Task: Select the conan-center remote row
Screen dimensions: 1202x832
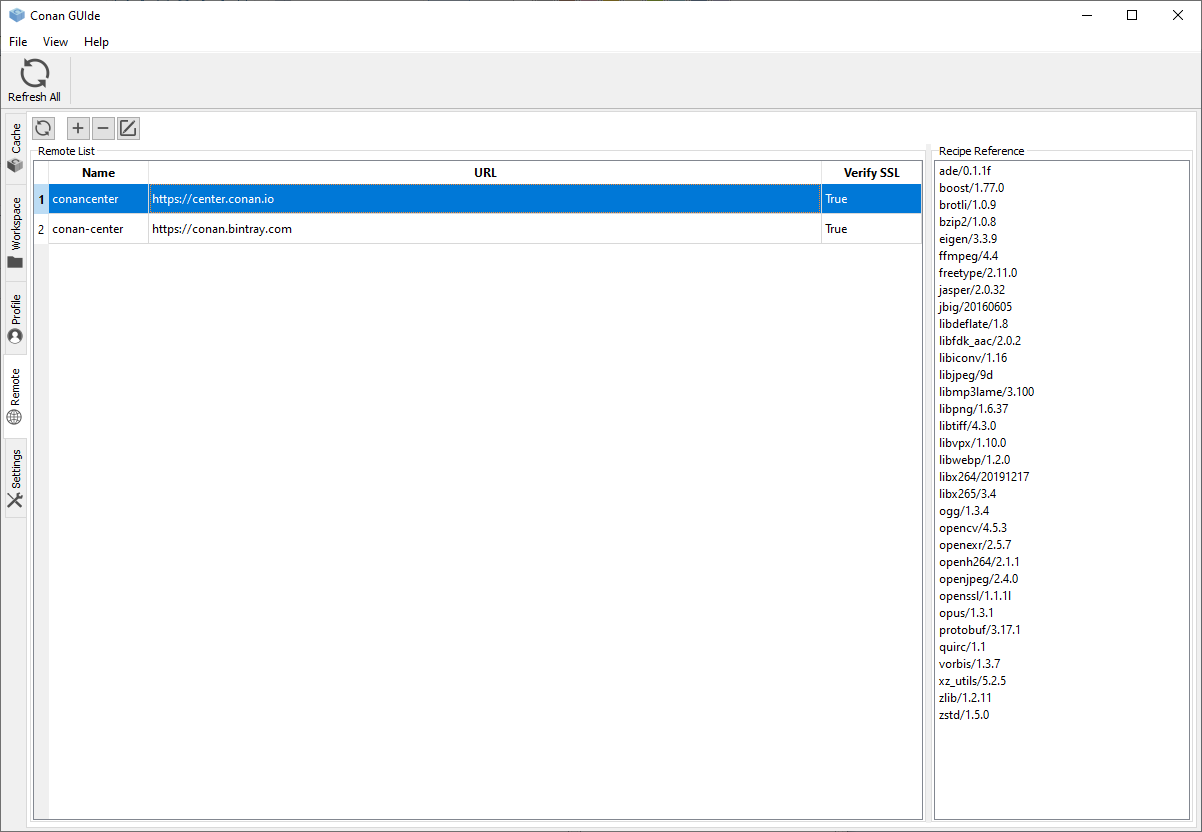Action: (x=88, y=229)
